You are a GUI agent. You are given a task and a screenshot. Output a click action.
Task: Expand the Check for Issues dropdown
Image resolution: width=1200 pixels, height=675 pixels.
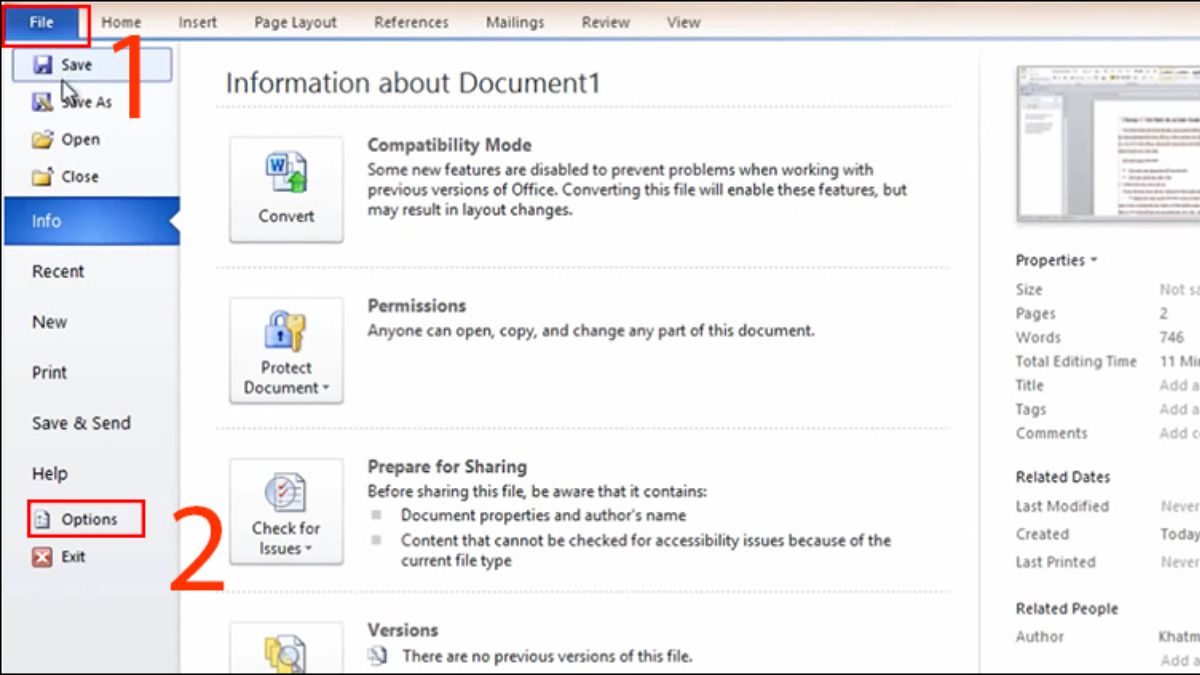coord(286,512)
